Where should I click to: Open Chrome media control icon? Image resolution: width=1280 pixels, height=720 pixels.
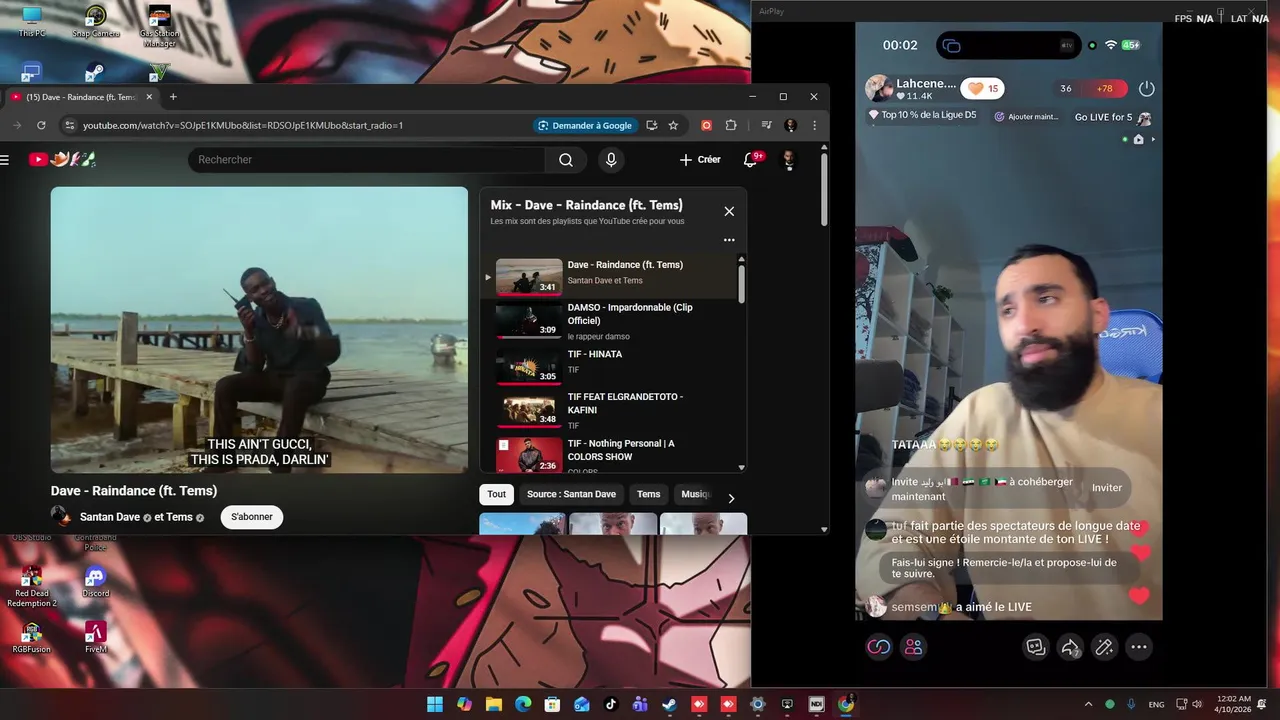[x=766, y=125]
